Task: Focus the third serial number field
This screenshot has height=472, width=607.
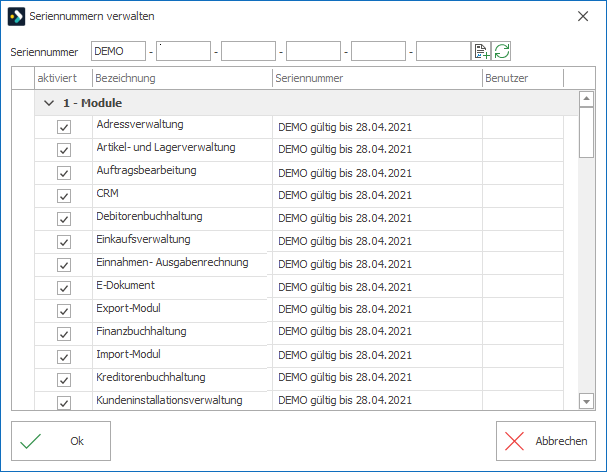Action: (249, 51)
